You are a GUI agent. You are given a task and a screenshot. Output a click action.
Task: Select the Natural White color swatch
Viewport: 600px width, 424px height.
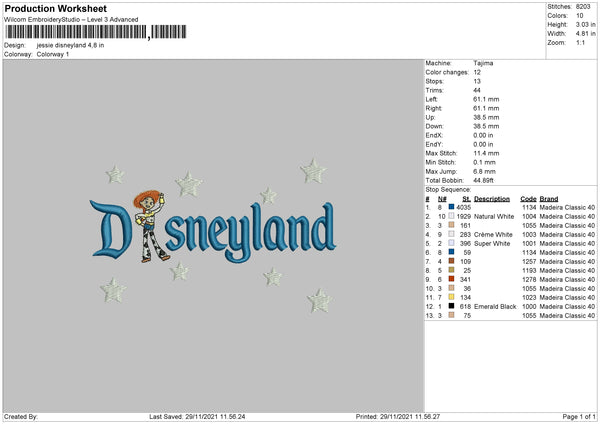[x=451, y=216]
